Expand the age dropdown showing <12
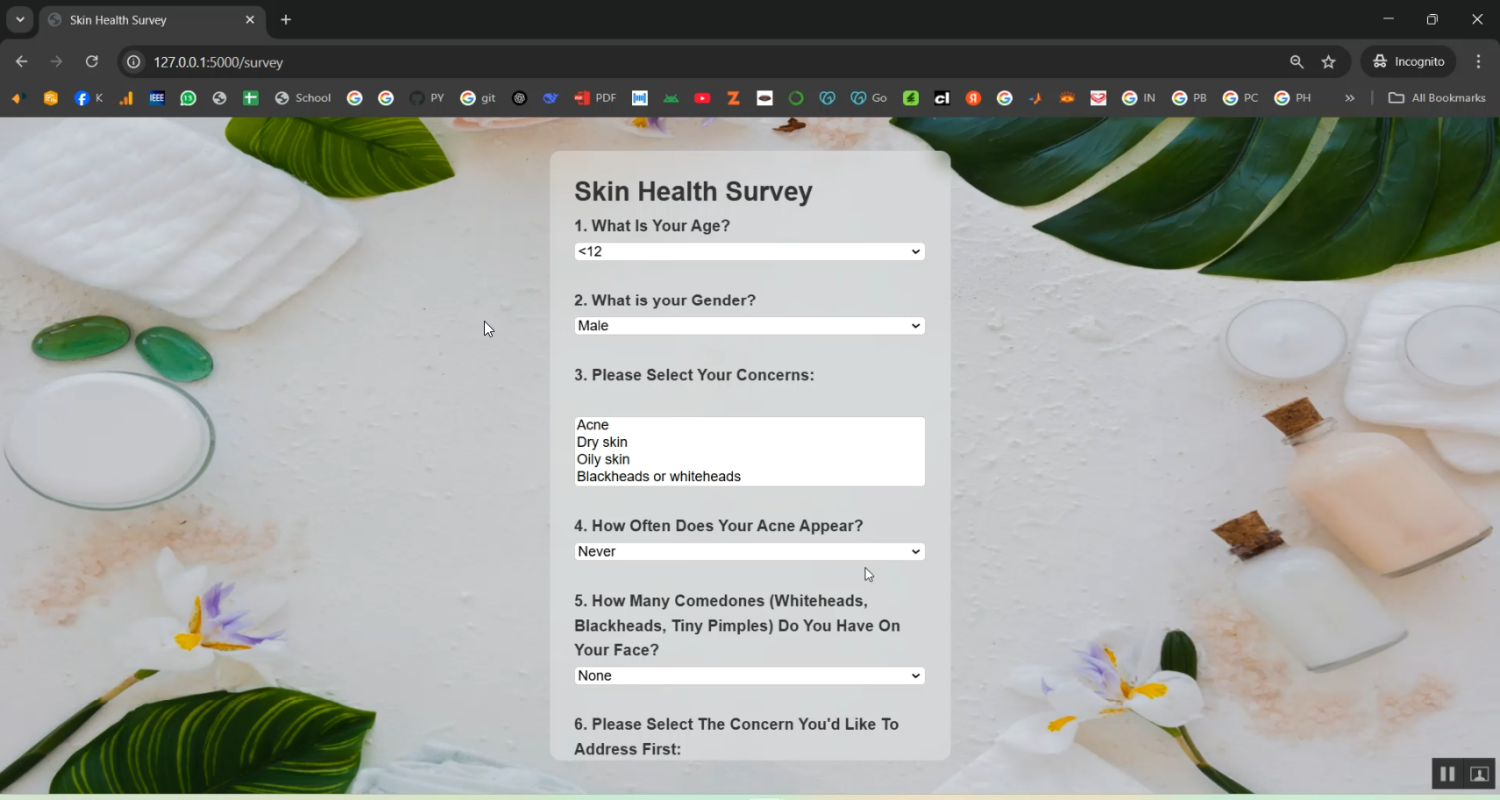Screen dimensions: 1500x800 click(x=749, y=252)
